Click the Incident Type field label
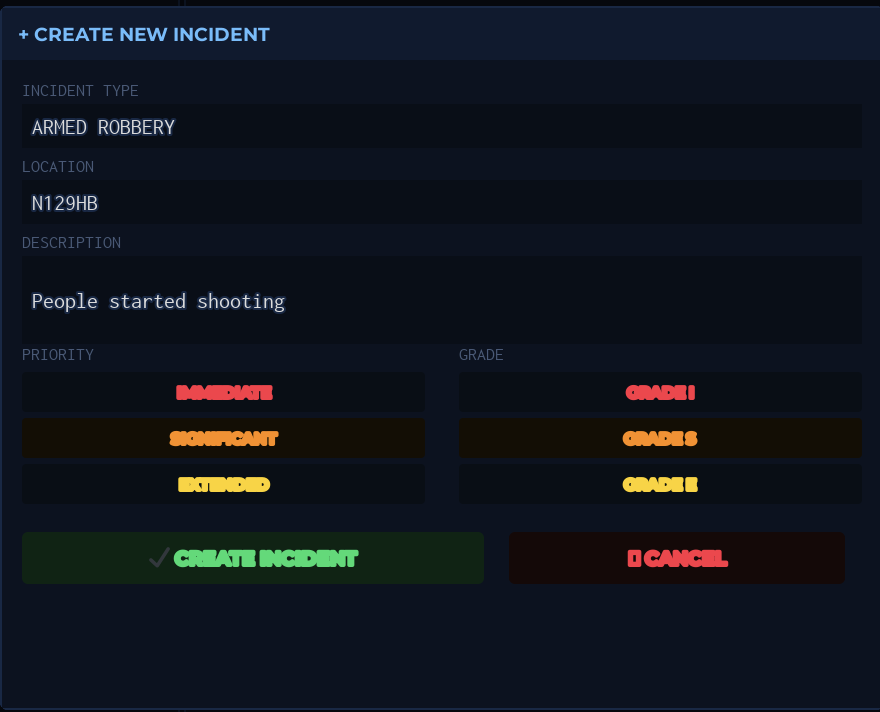 [x=80, y=91]
